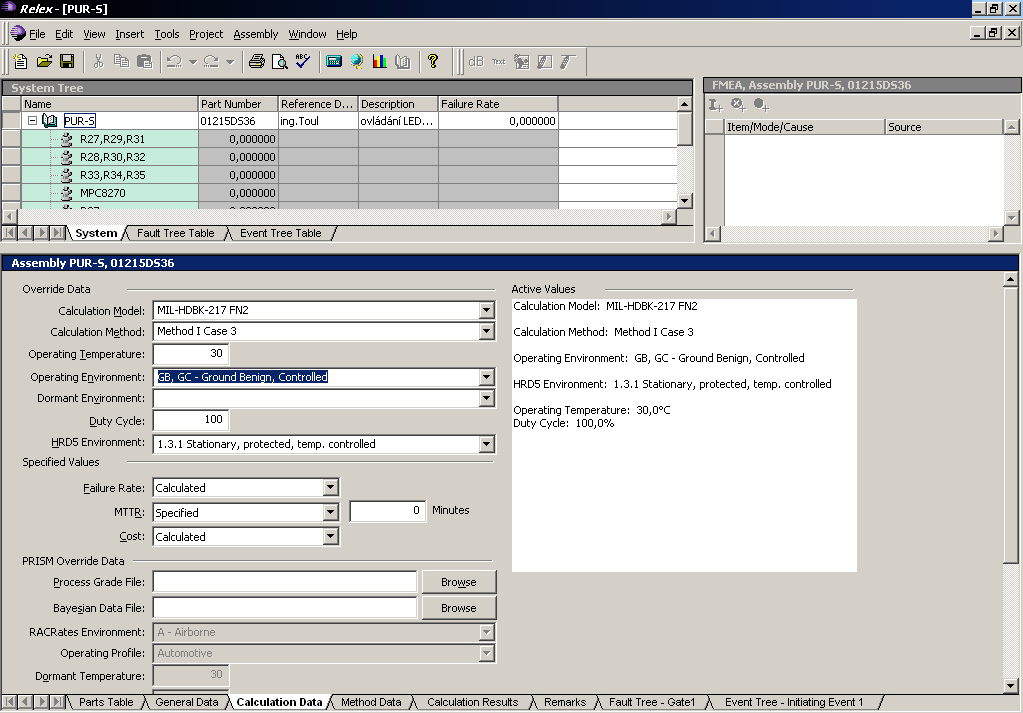The width and height of the screenshot is (1023, 713).
Task: Open the Operating Environment dropdown
Action: pos(486,377)
